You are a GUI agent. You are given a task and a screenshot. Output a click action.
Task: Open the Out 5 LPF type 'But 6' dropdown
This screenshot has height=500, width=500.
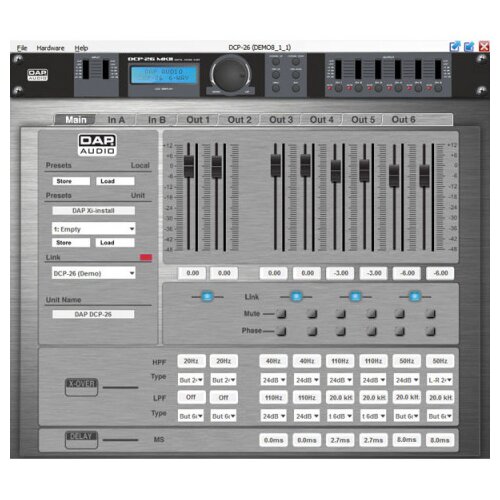pyautogui.click(x=407, y=416)
